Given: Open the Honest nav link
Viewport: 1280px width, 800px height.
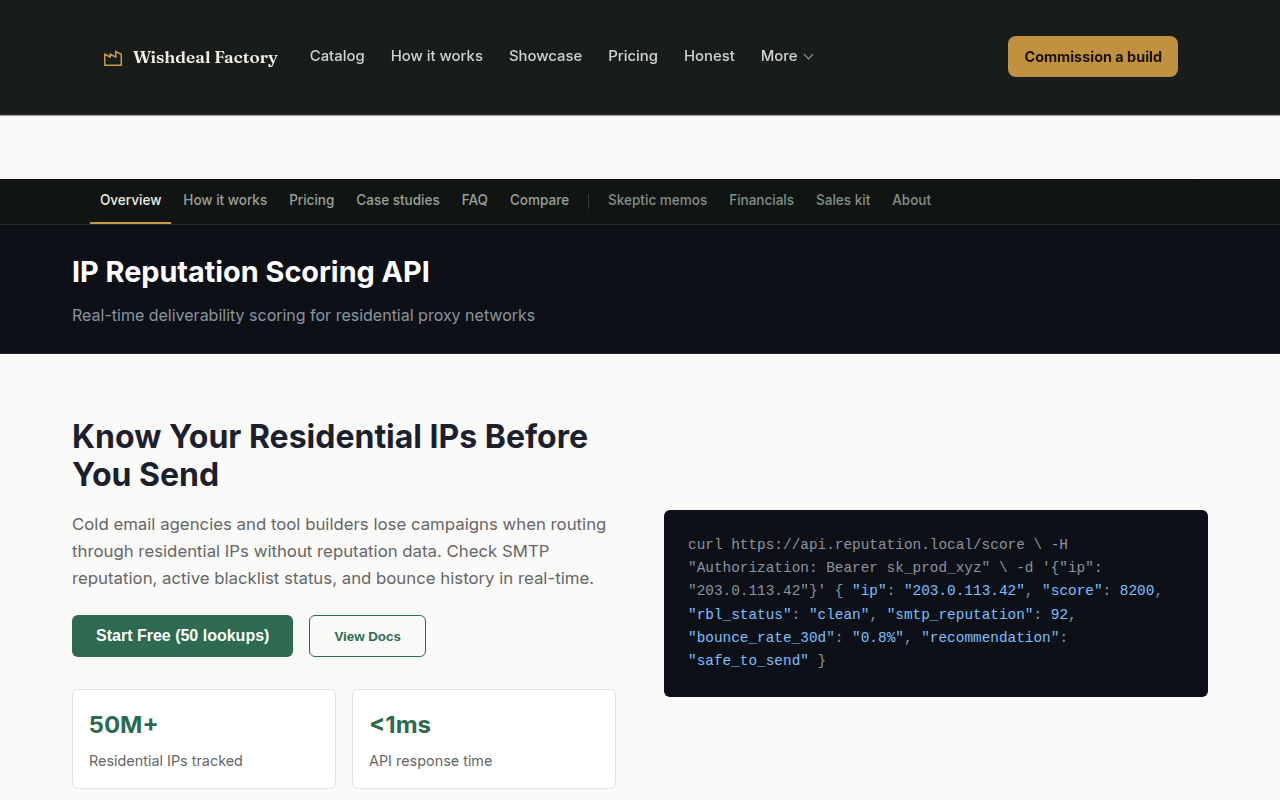Looking at the screenshot, I should point(709,56).
